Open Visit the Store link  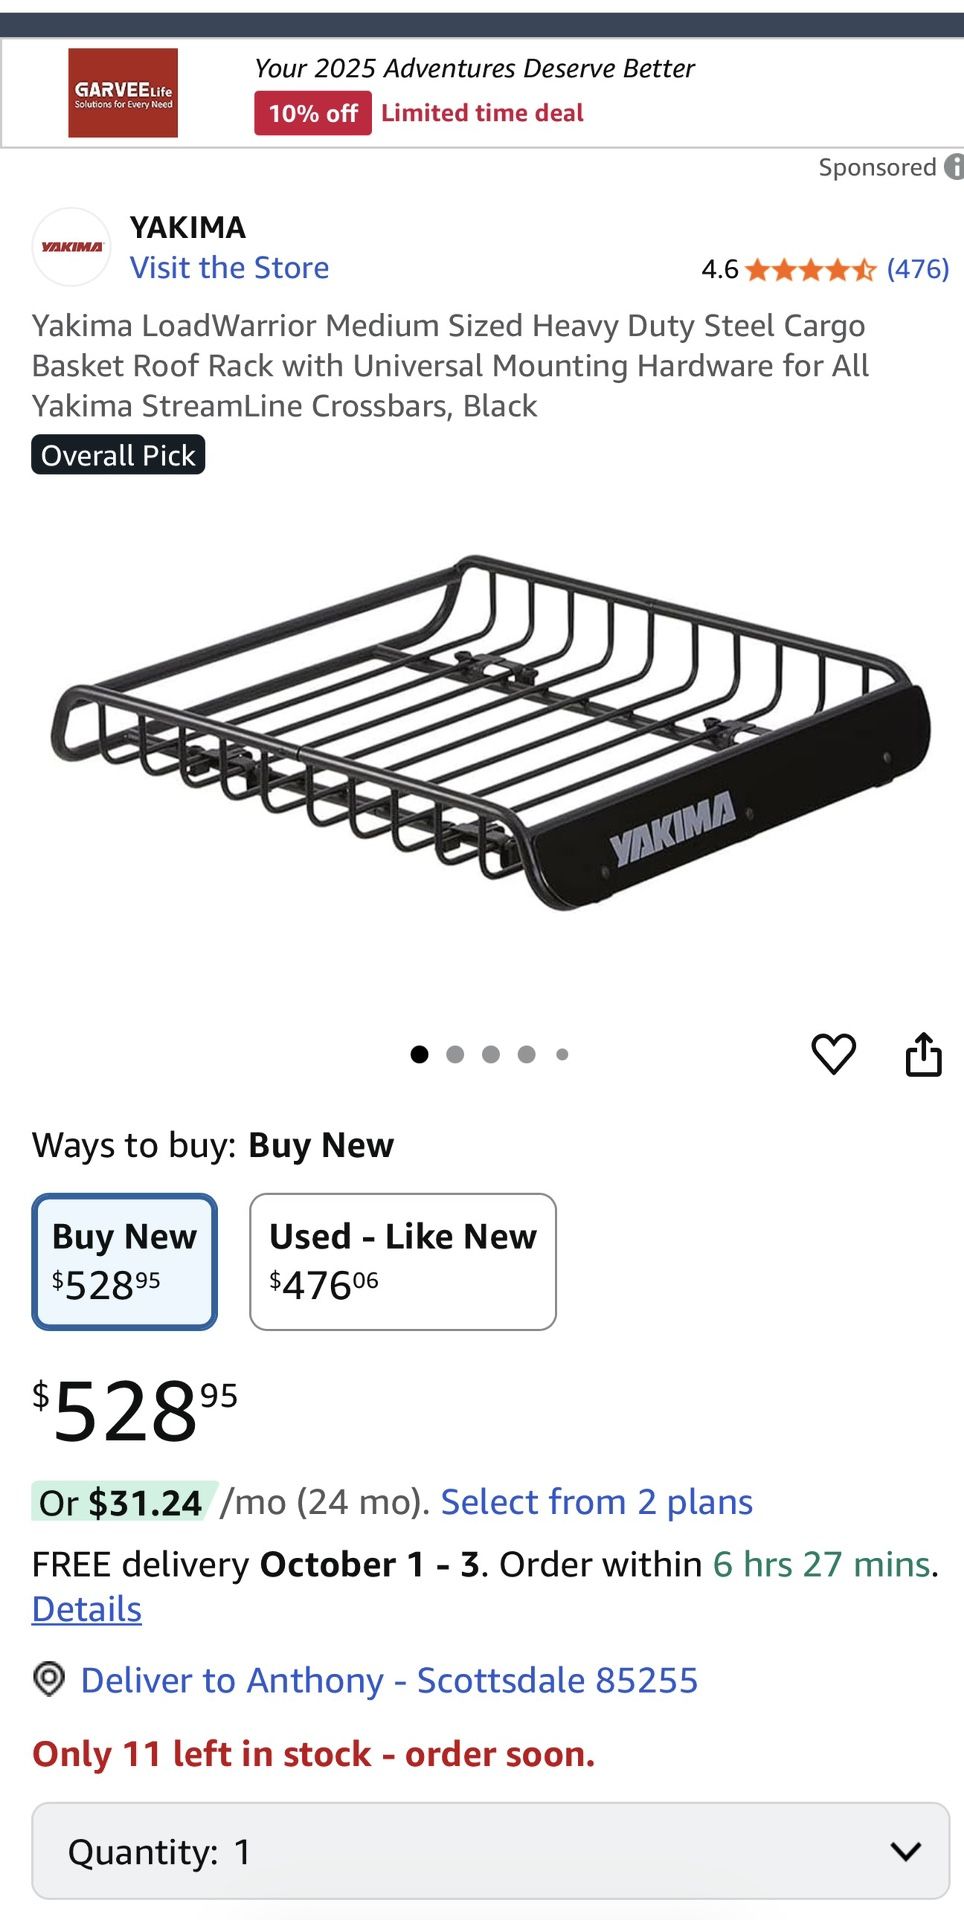pyautogui.click(x=229, y=268)
